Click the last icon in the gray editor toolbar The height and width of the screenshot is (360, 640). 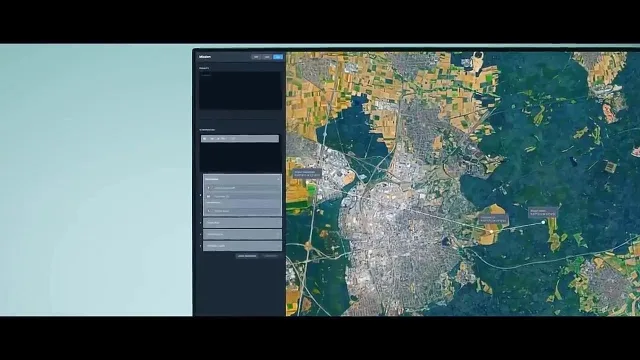point(233,139)
